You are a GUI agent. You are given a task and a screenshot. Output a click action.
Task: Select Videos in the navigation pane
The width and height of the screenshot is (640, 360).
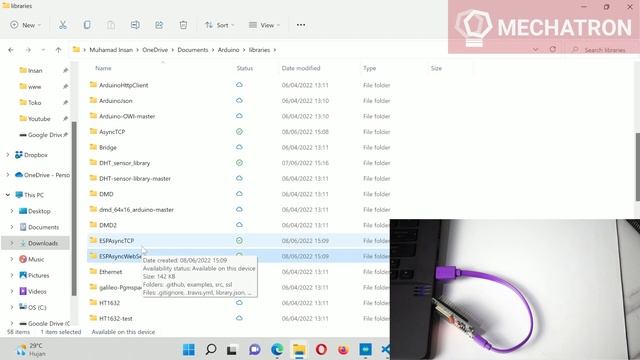coord(36,291)
